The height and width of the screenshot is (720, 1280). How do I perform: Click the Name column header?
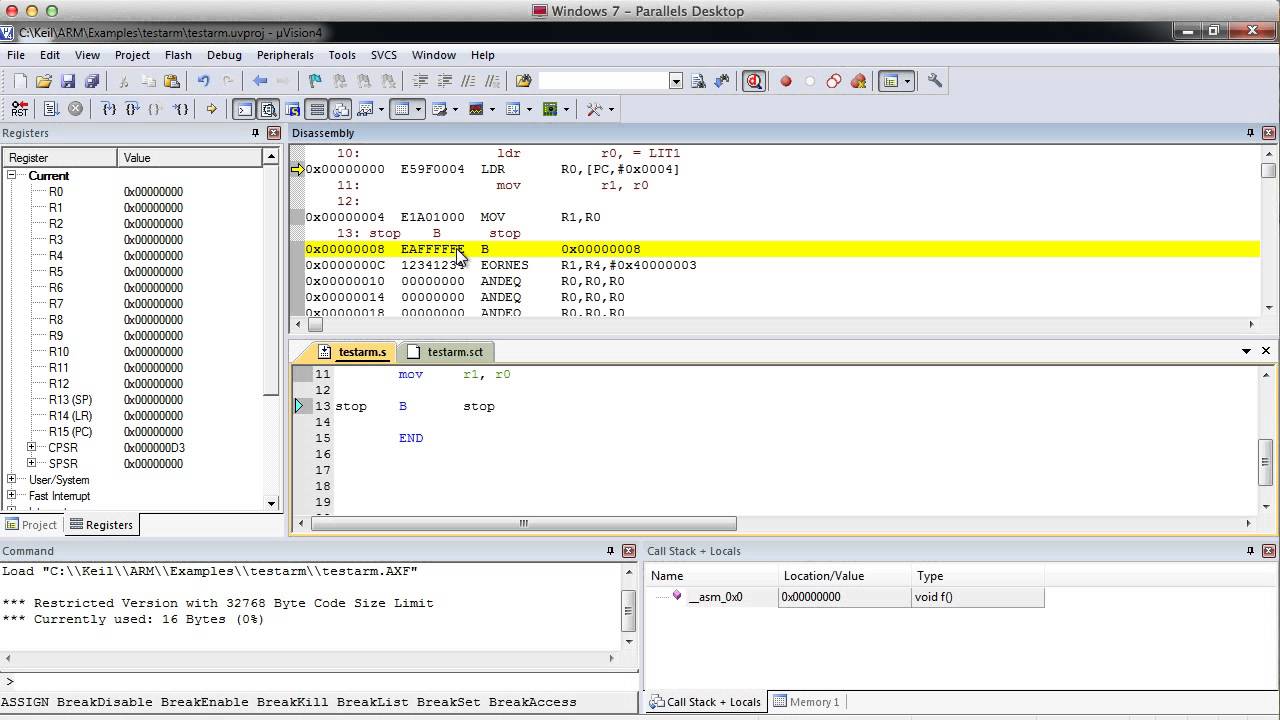point(712,576)
